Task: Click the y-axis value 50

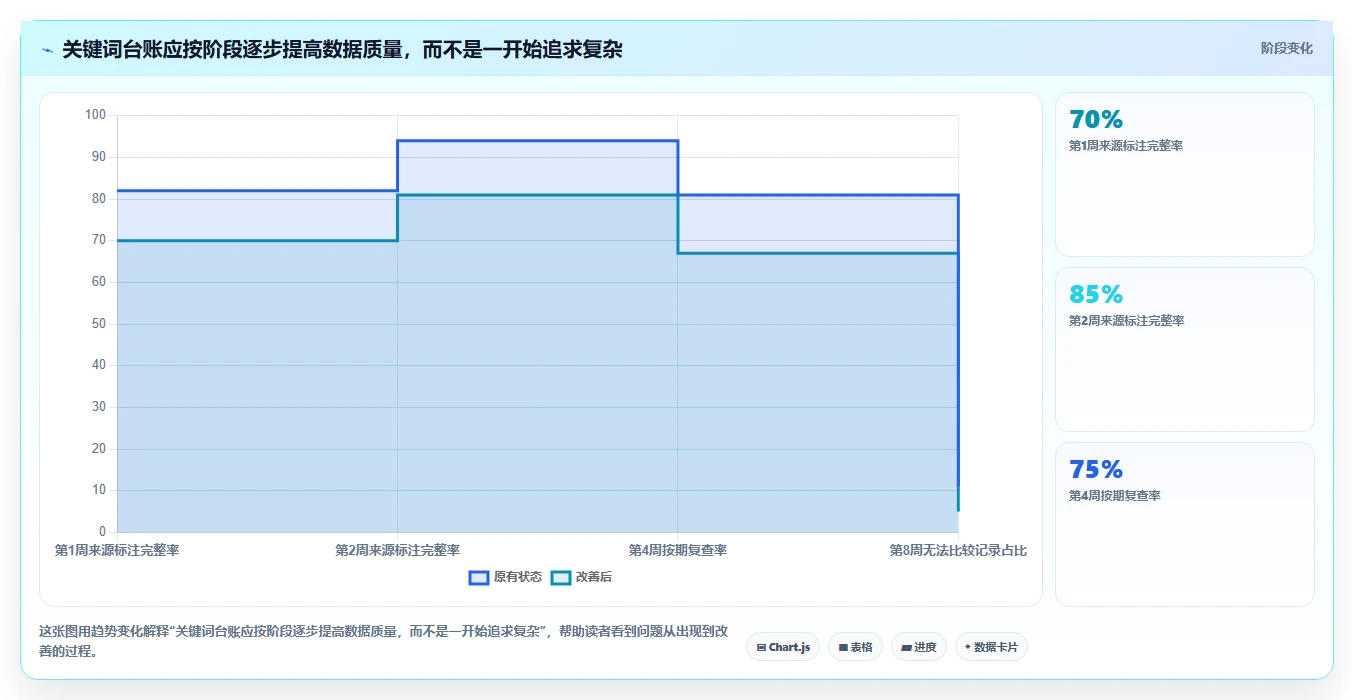Action: (98, 324)
